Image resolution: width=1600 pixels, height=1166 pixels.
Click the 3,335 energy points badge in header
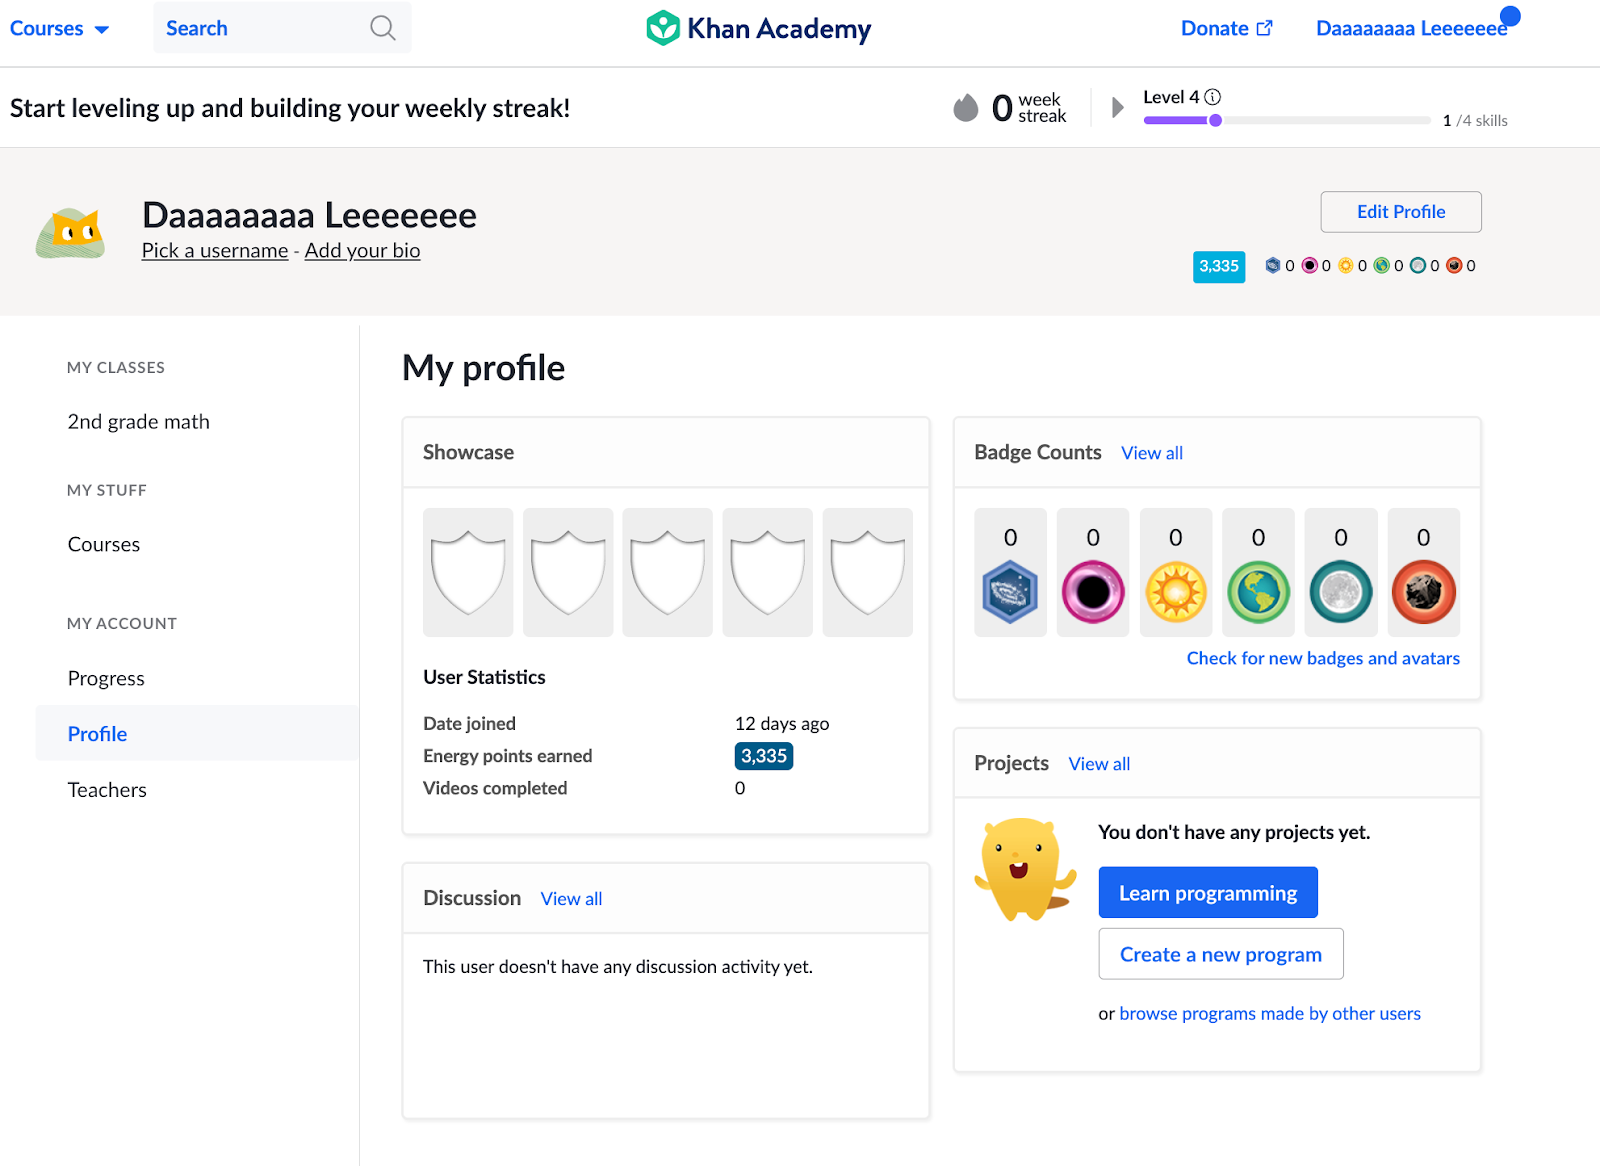(x=1219, y=266)
